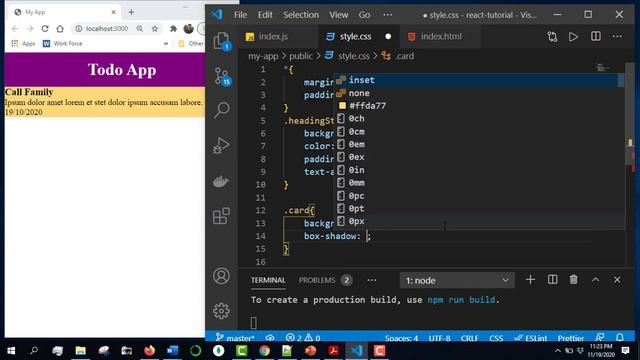Open editor More Actions ellipsis

[617, 37]
